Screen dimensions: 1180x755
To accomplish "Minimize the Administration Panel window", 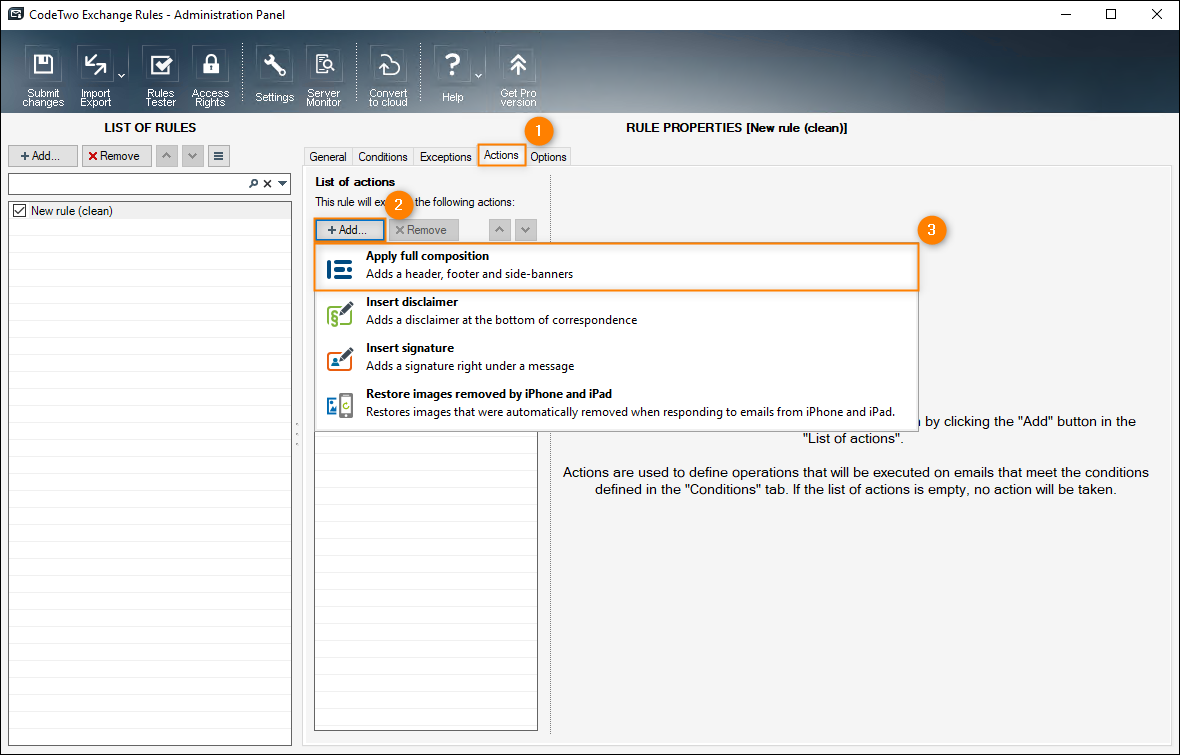I will coord(1066,14).
